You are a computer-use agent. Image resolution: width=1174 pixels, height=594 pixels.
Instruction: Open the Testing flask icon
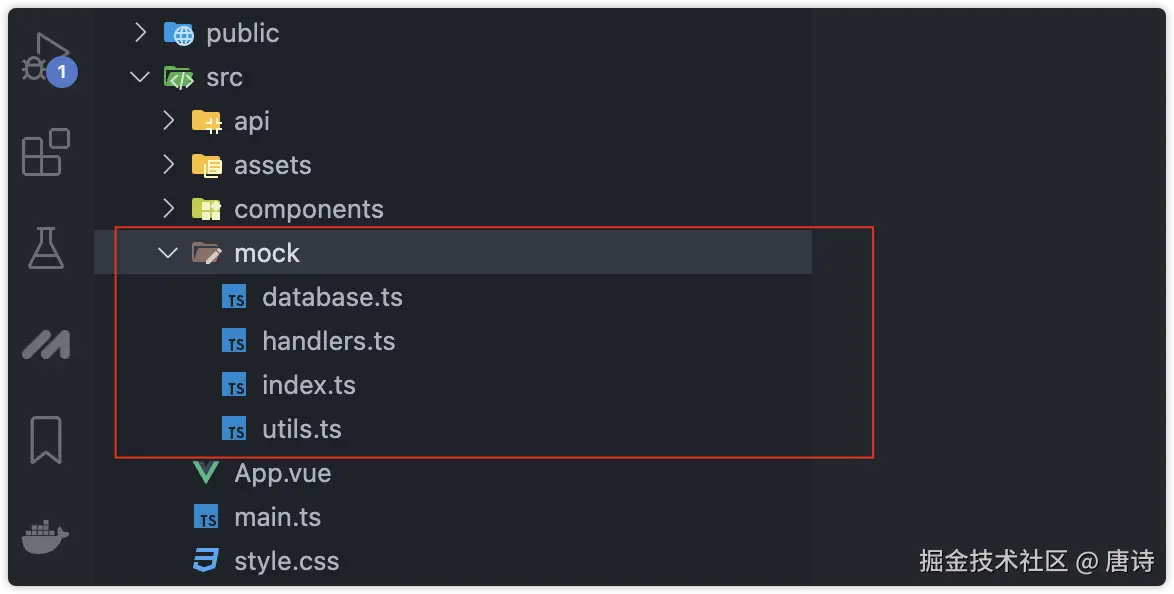[46, 247]
